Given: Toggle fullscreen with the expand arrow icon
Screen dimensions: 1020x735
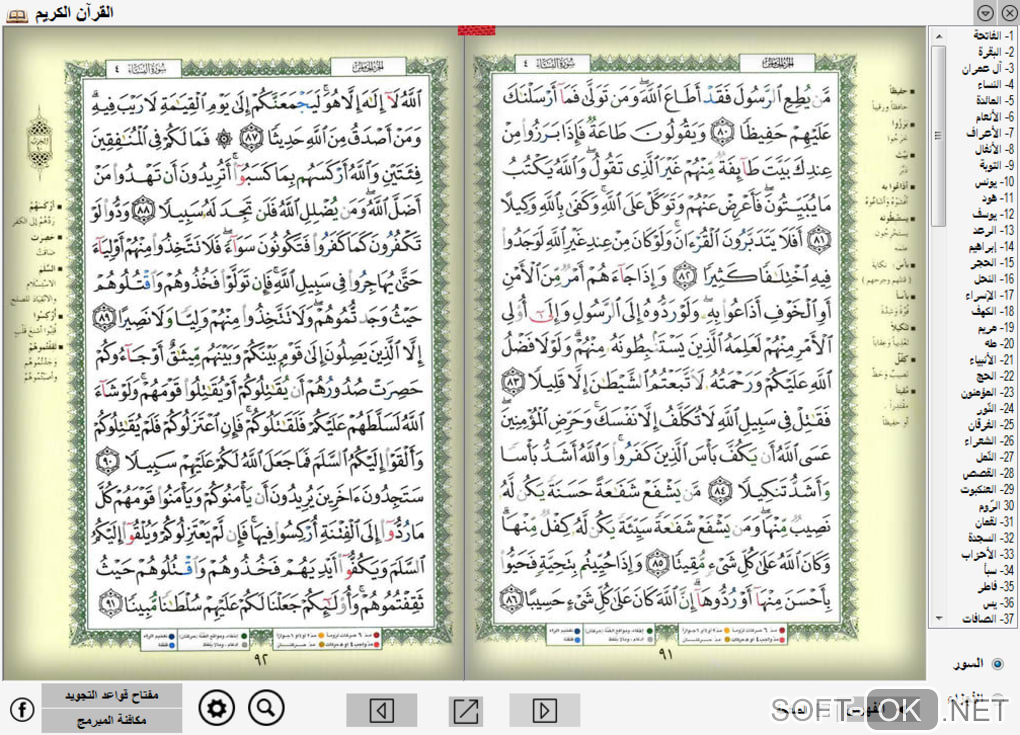Looking at the screenshot, I should coord(466,710).
